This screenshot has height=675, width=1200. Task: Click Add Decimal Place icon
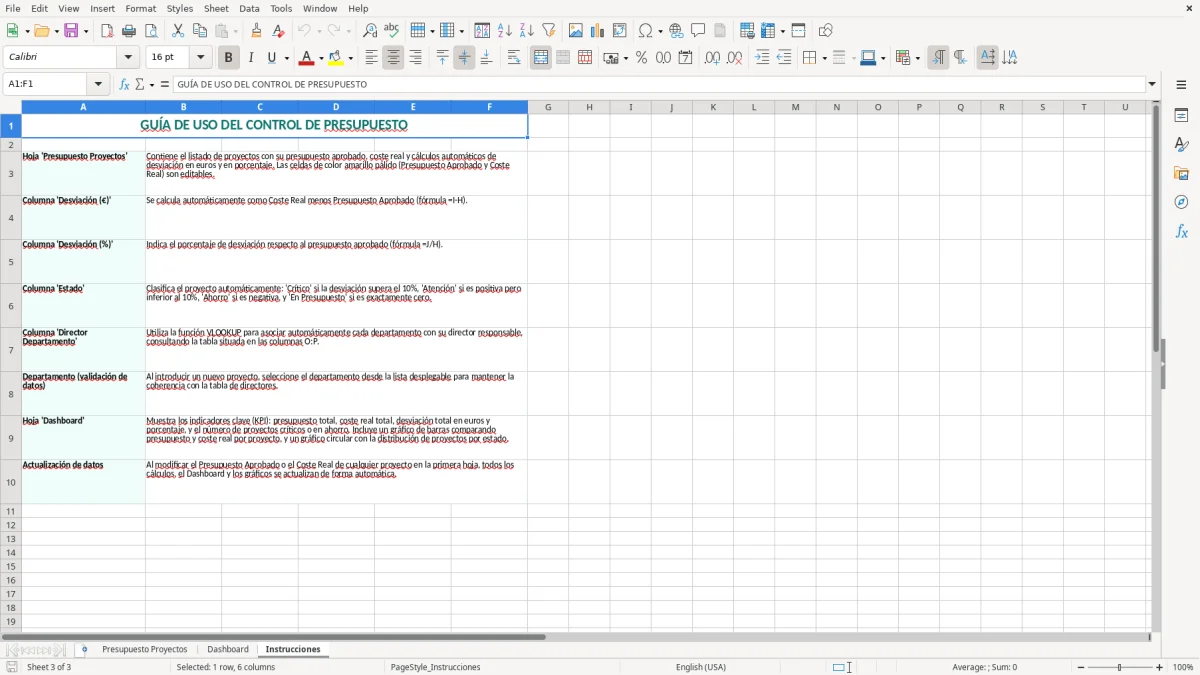pyautogui.click(x=712, y=58)
